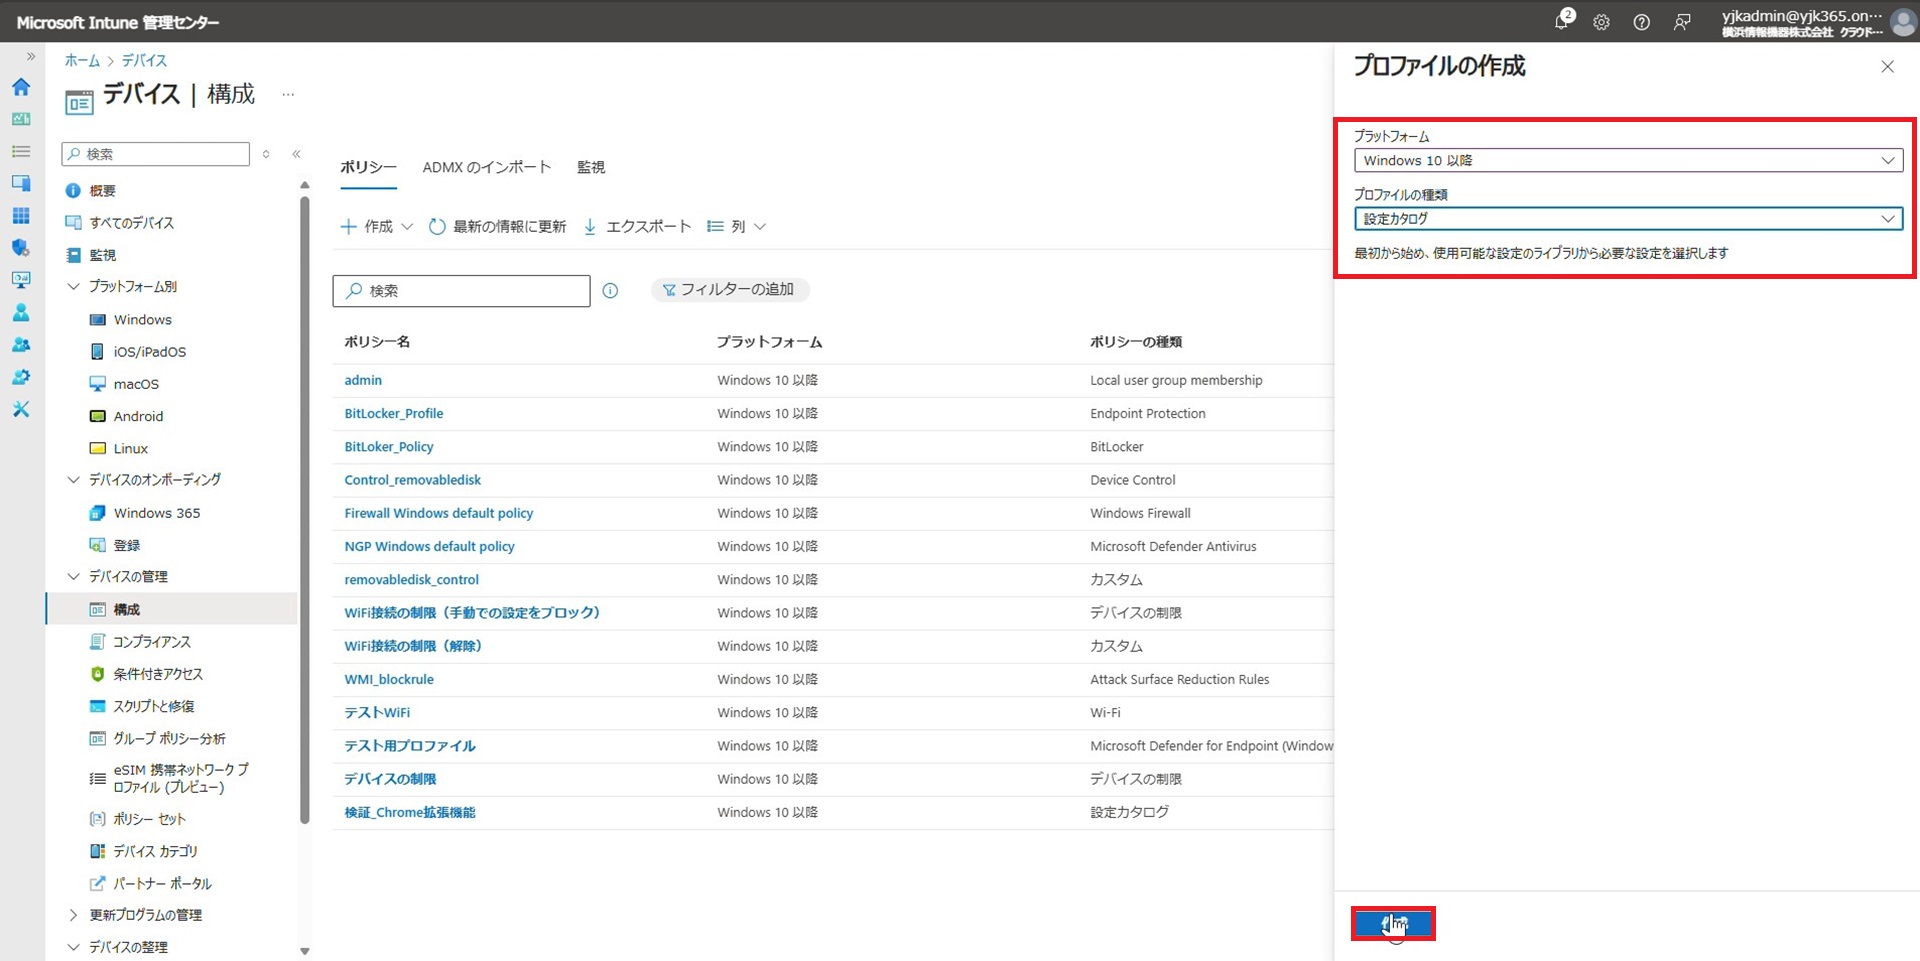Collapse the デバイスの整理 section
This screenshot has height=961, width=1920.
(x=73, y=947)
